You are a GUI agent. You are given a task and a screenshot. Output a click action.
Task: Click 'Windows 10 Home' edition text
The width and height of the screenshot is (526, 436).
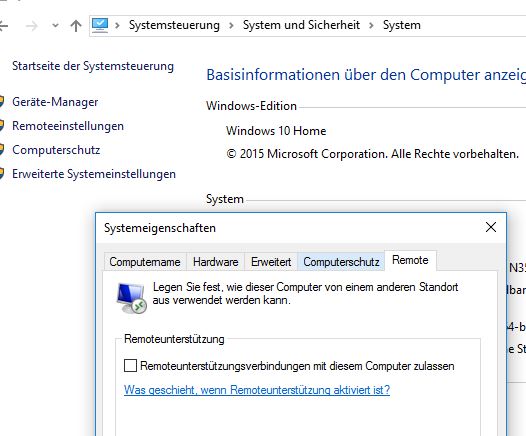pos(276,130)
